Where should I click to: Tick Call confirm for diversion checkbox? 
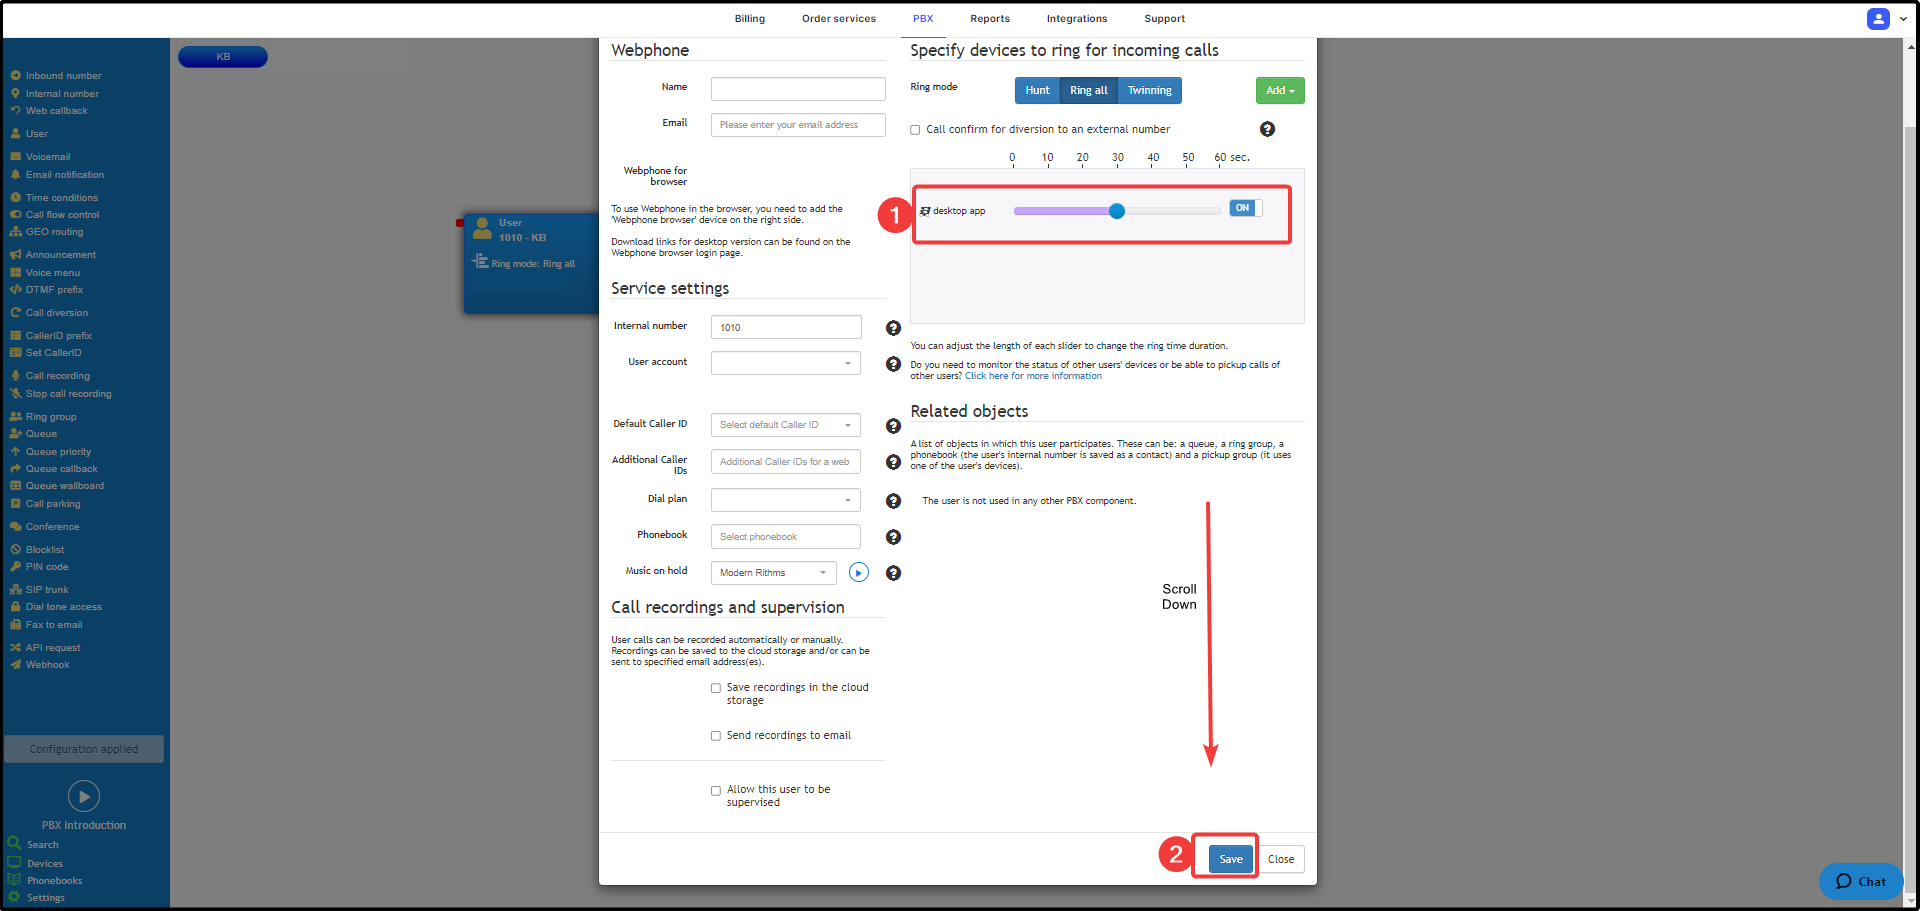point(915,130)
